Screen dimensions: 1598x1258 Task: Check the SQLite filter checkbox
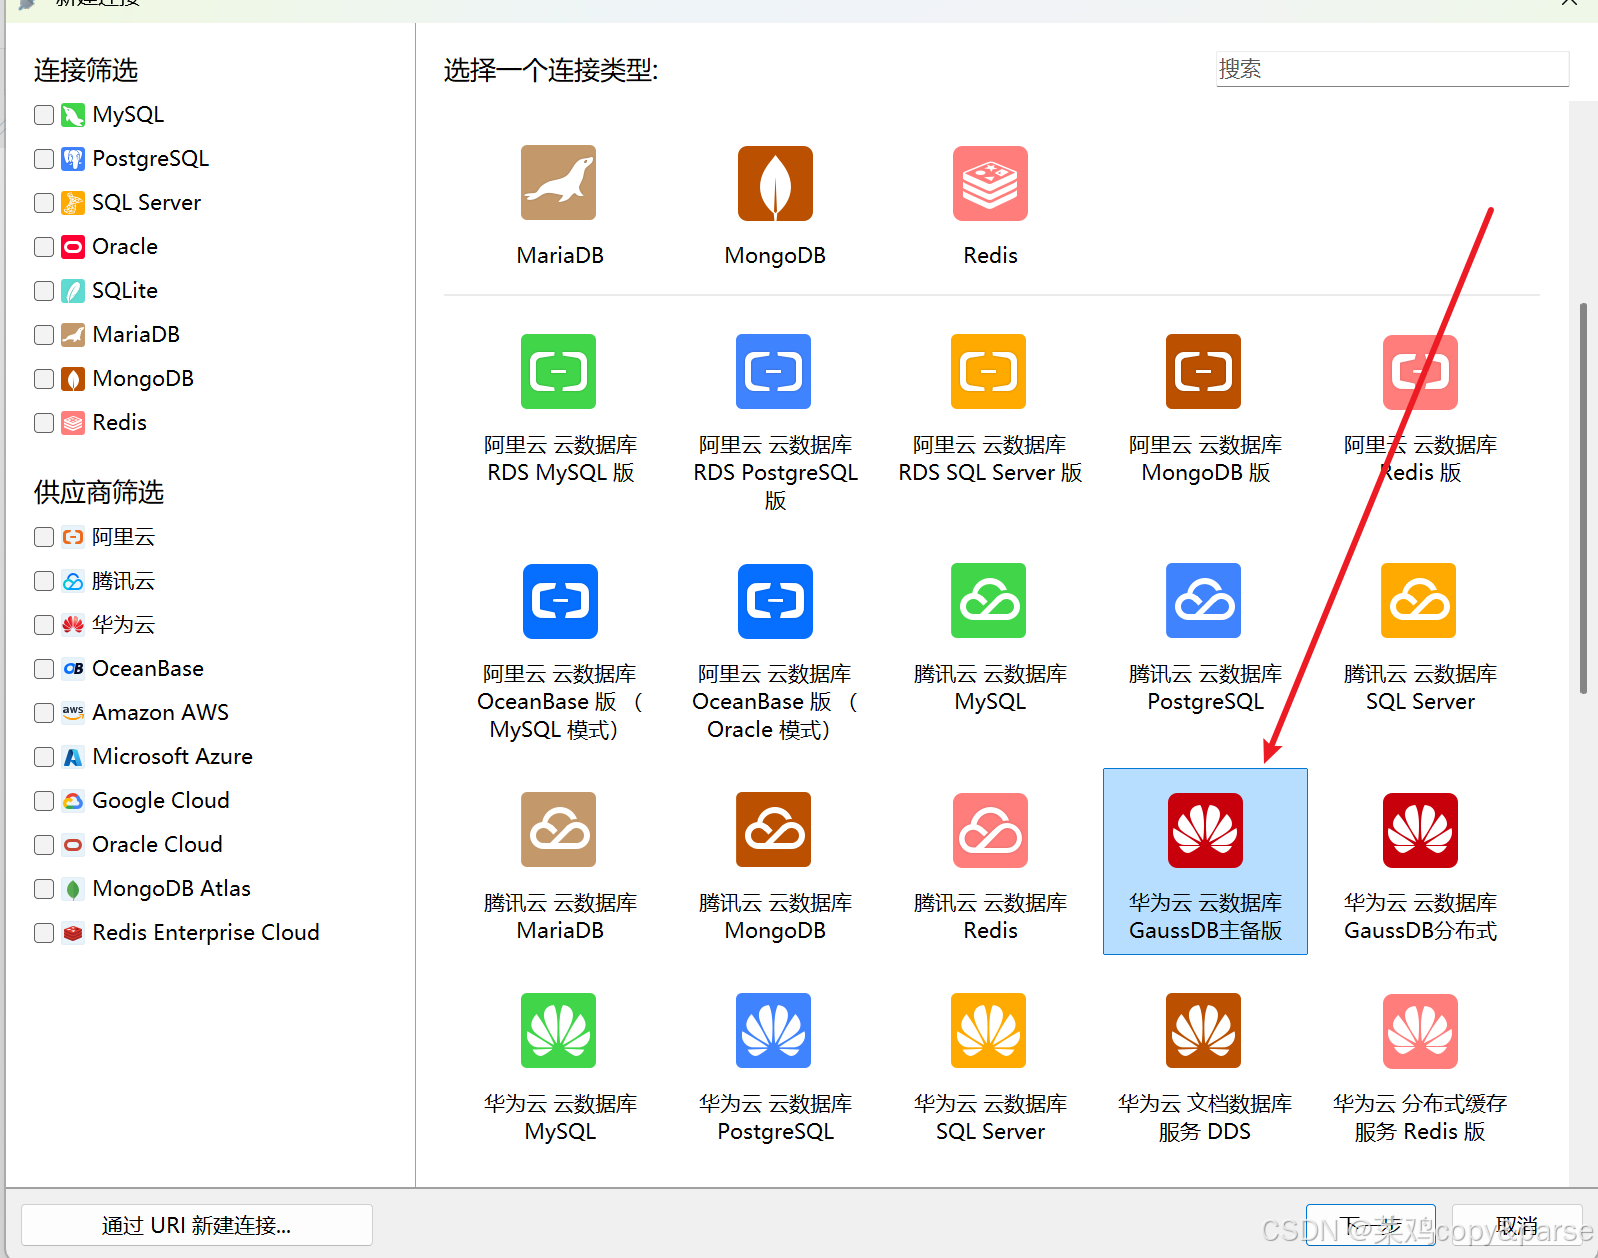point(44,291)
